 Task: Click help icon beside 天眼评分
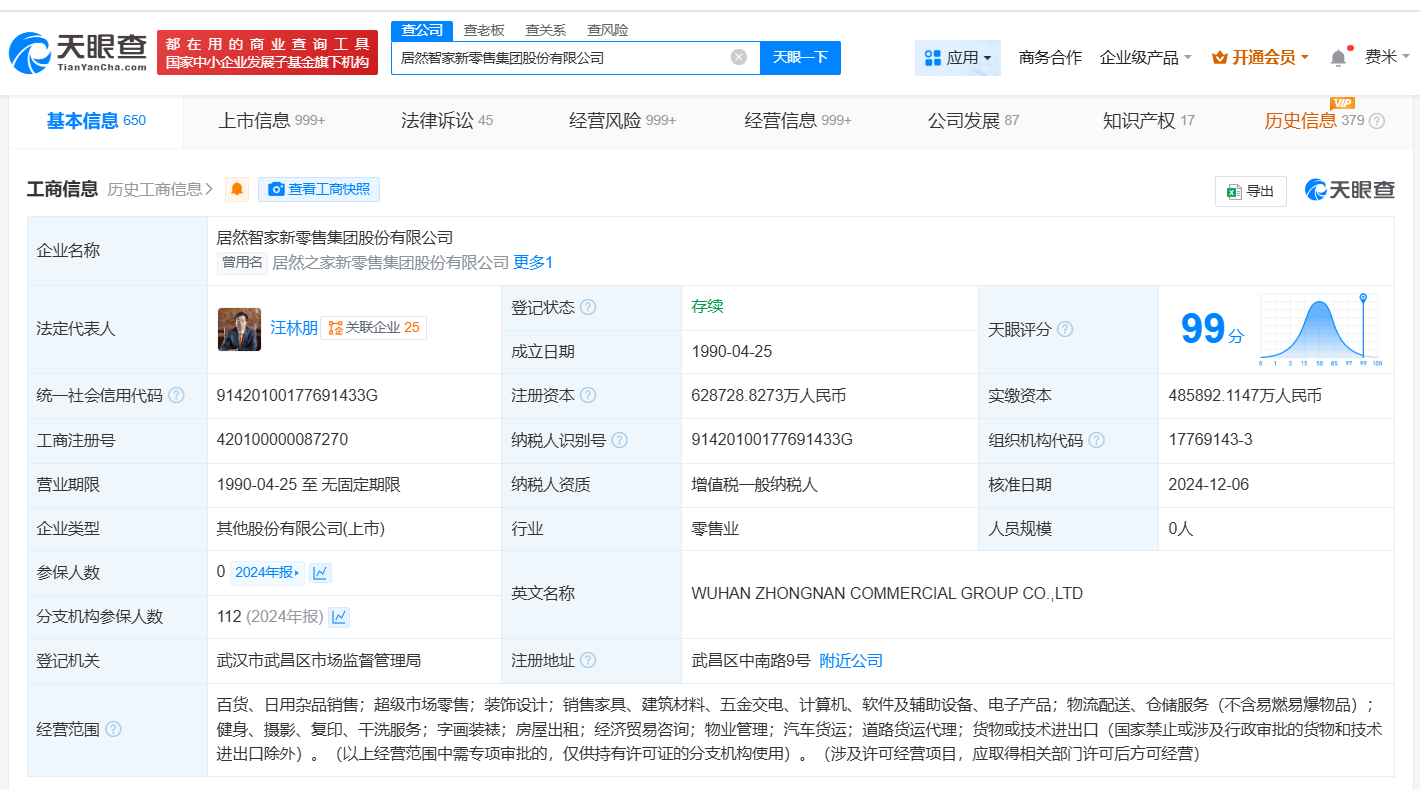coord(1065,329)
